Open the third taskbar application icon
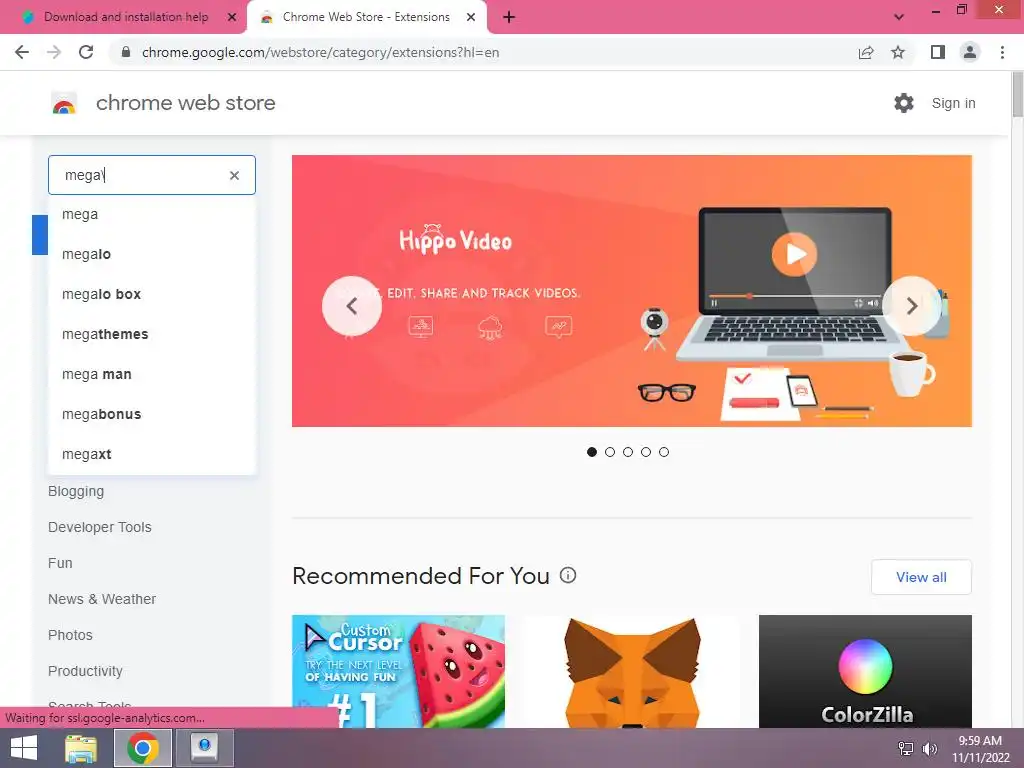The image size is (1024, 768). click(x=204, y=748)
